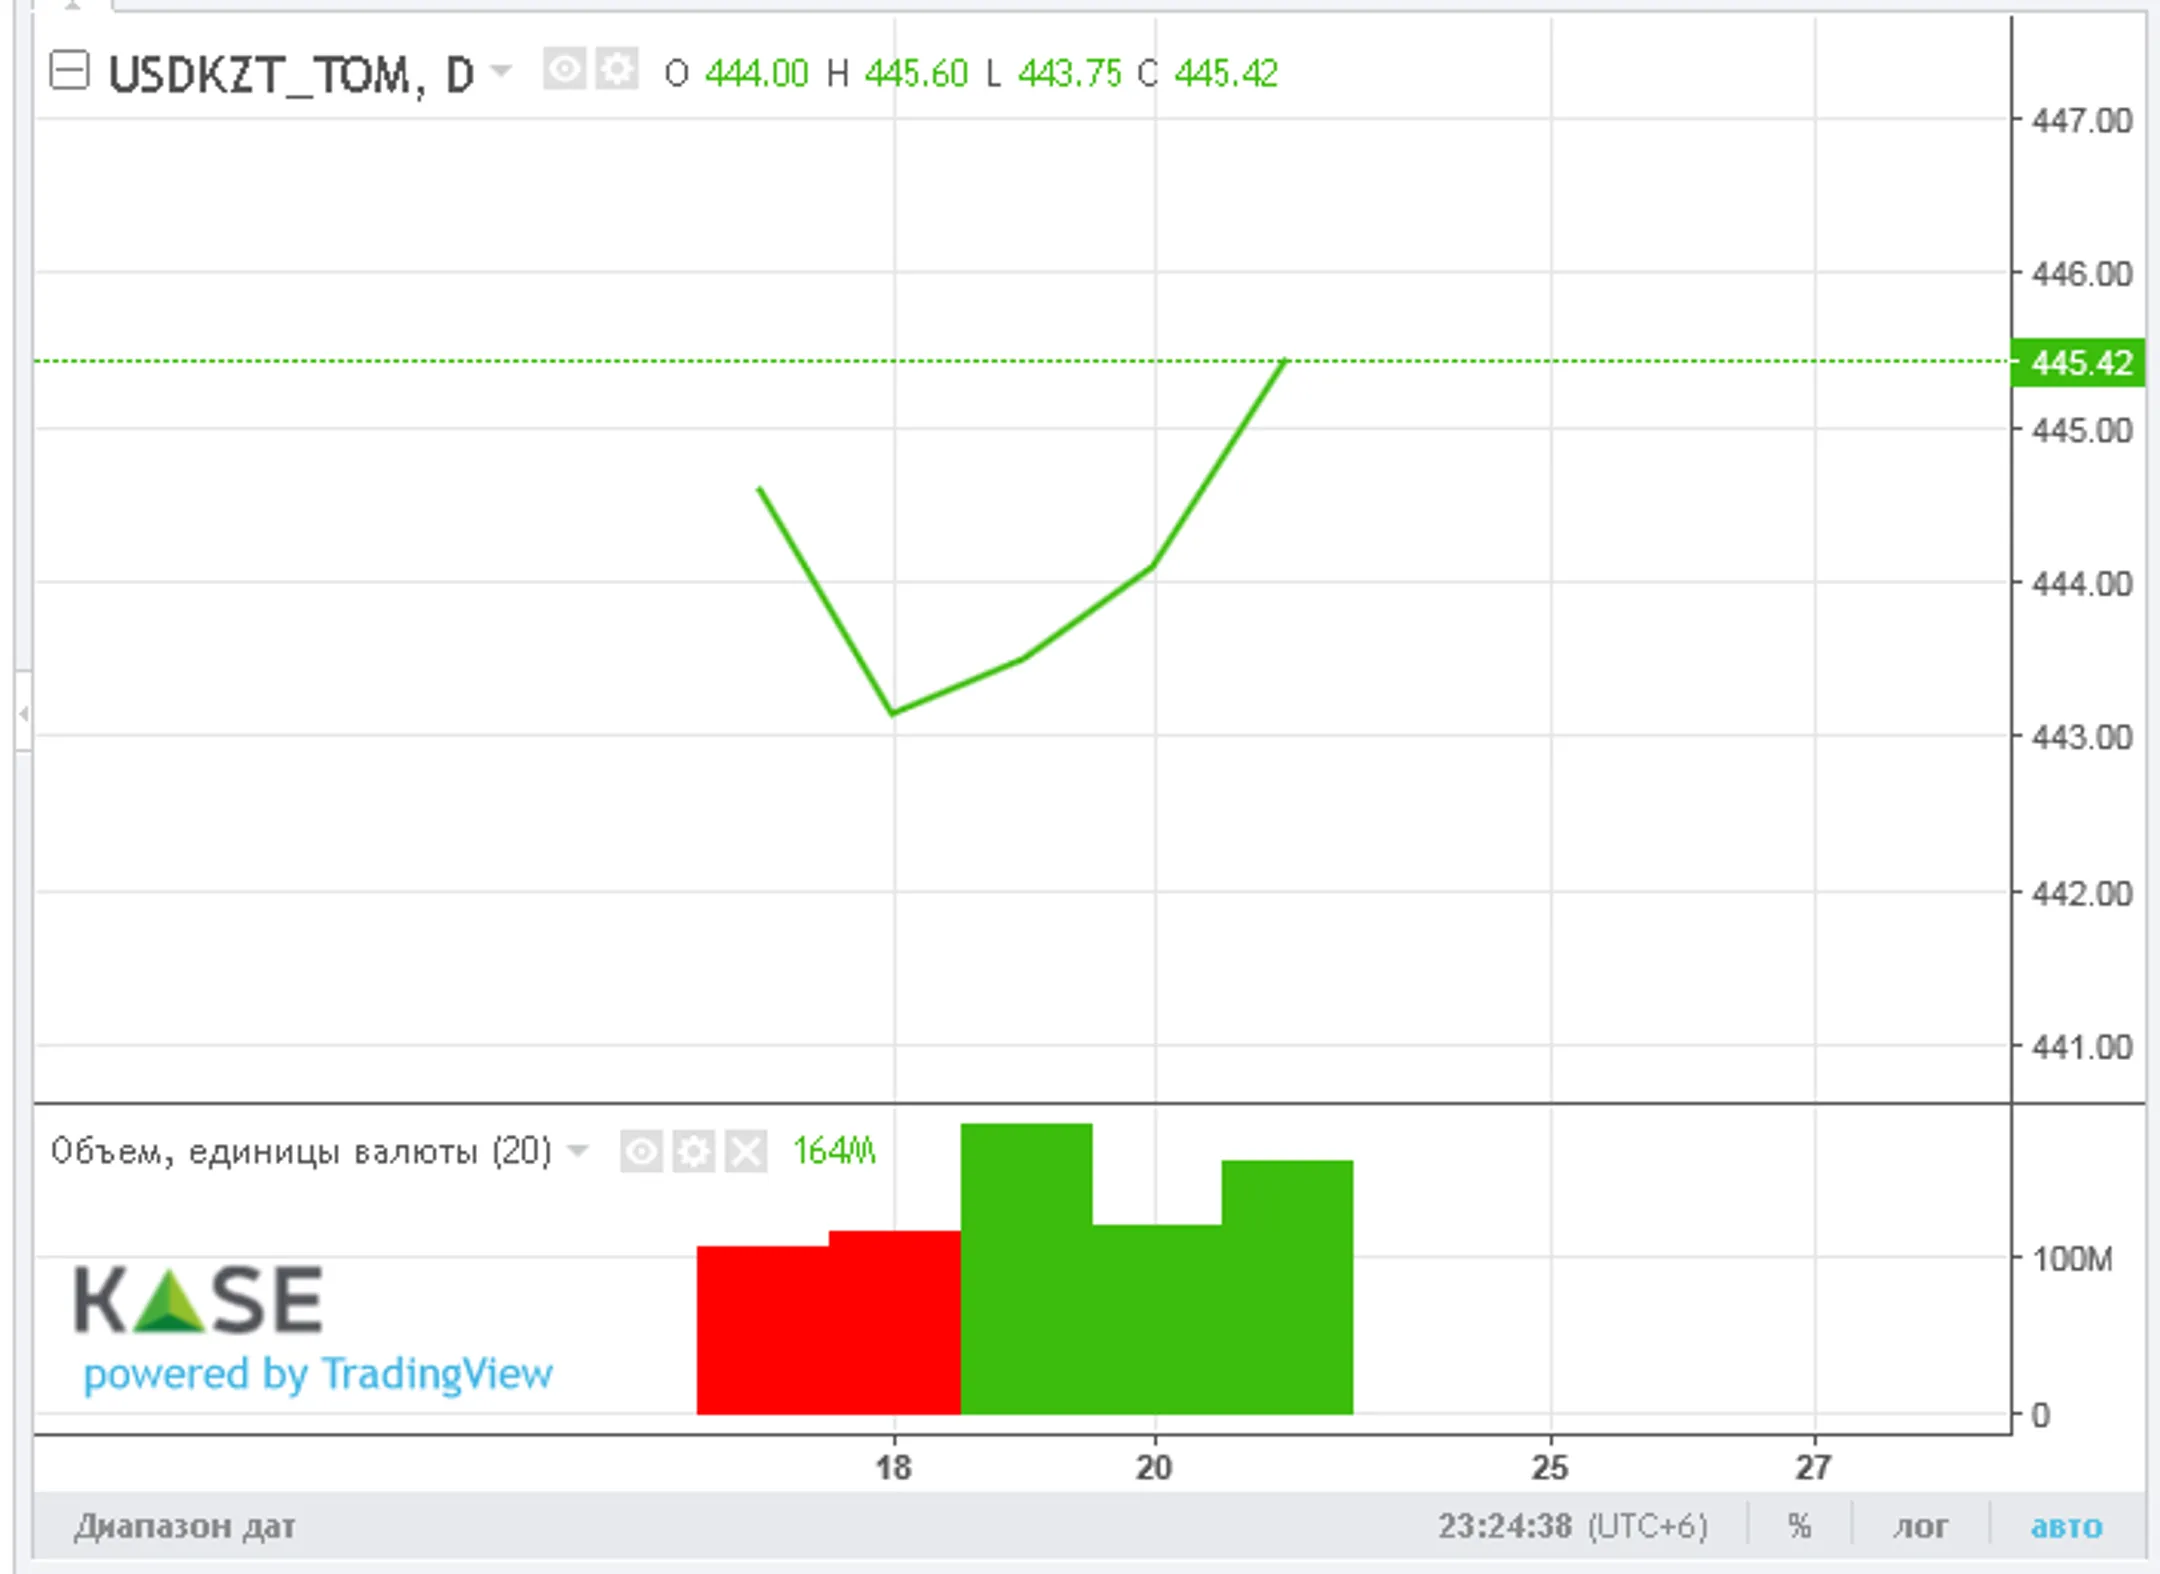Open the USDKZT_TOM symbol dropdown arrow

click(501, 71)
